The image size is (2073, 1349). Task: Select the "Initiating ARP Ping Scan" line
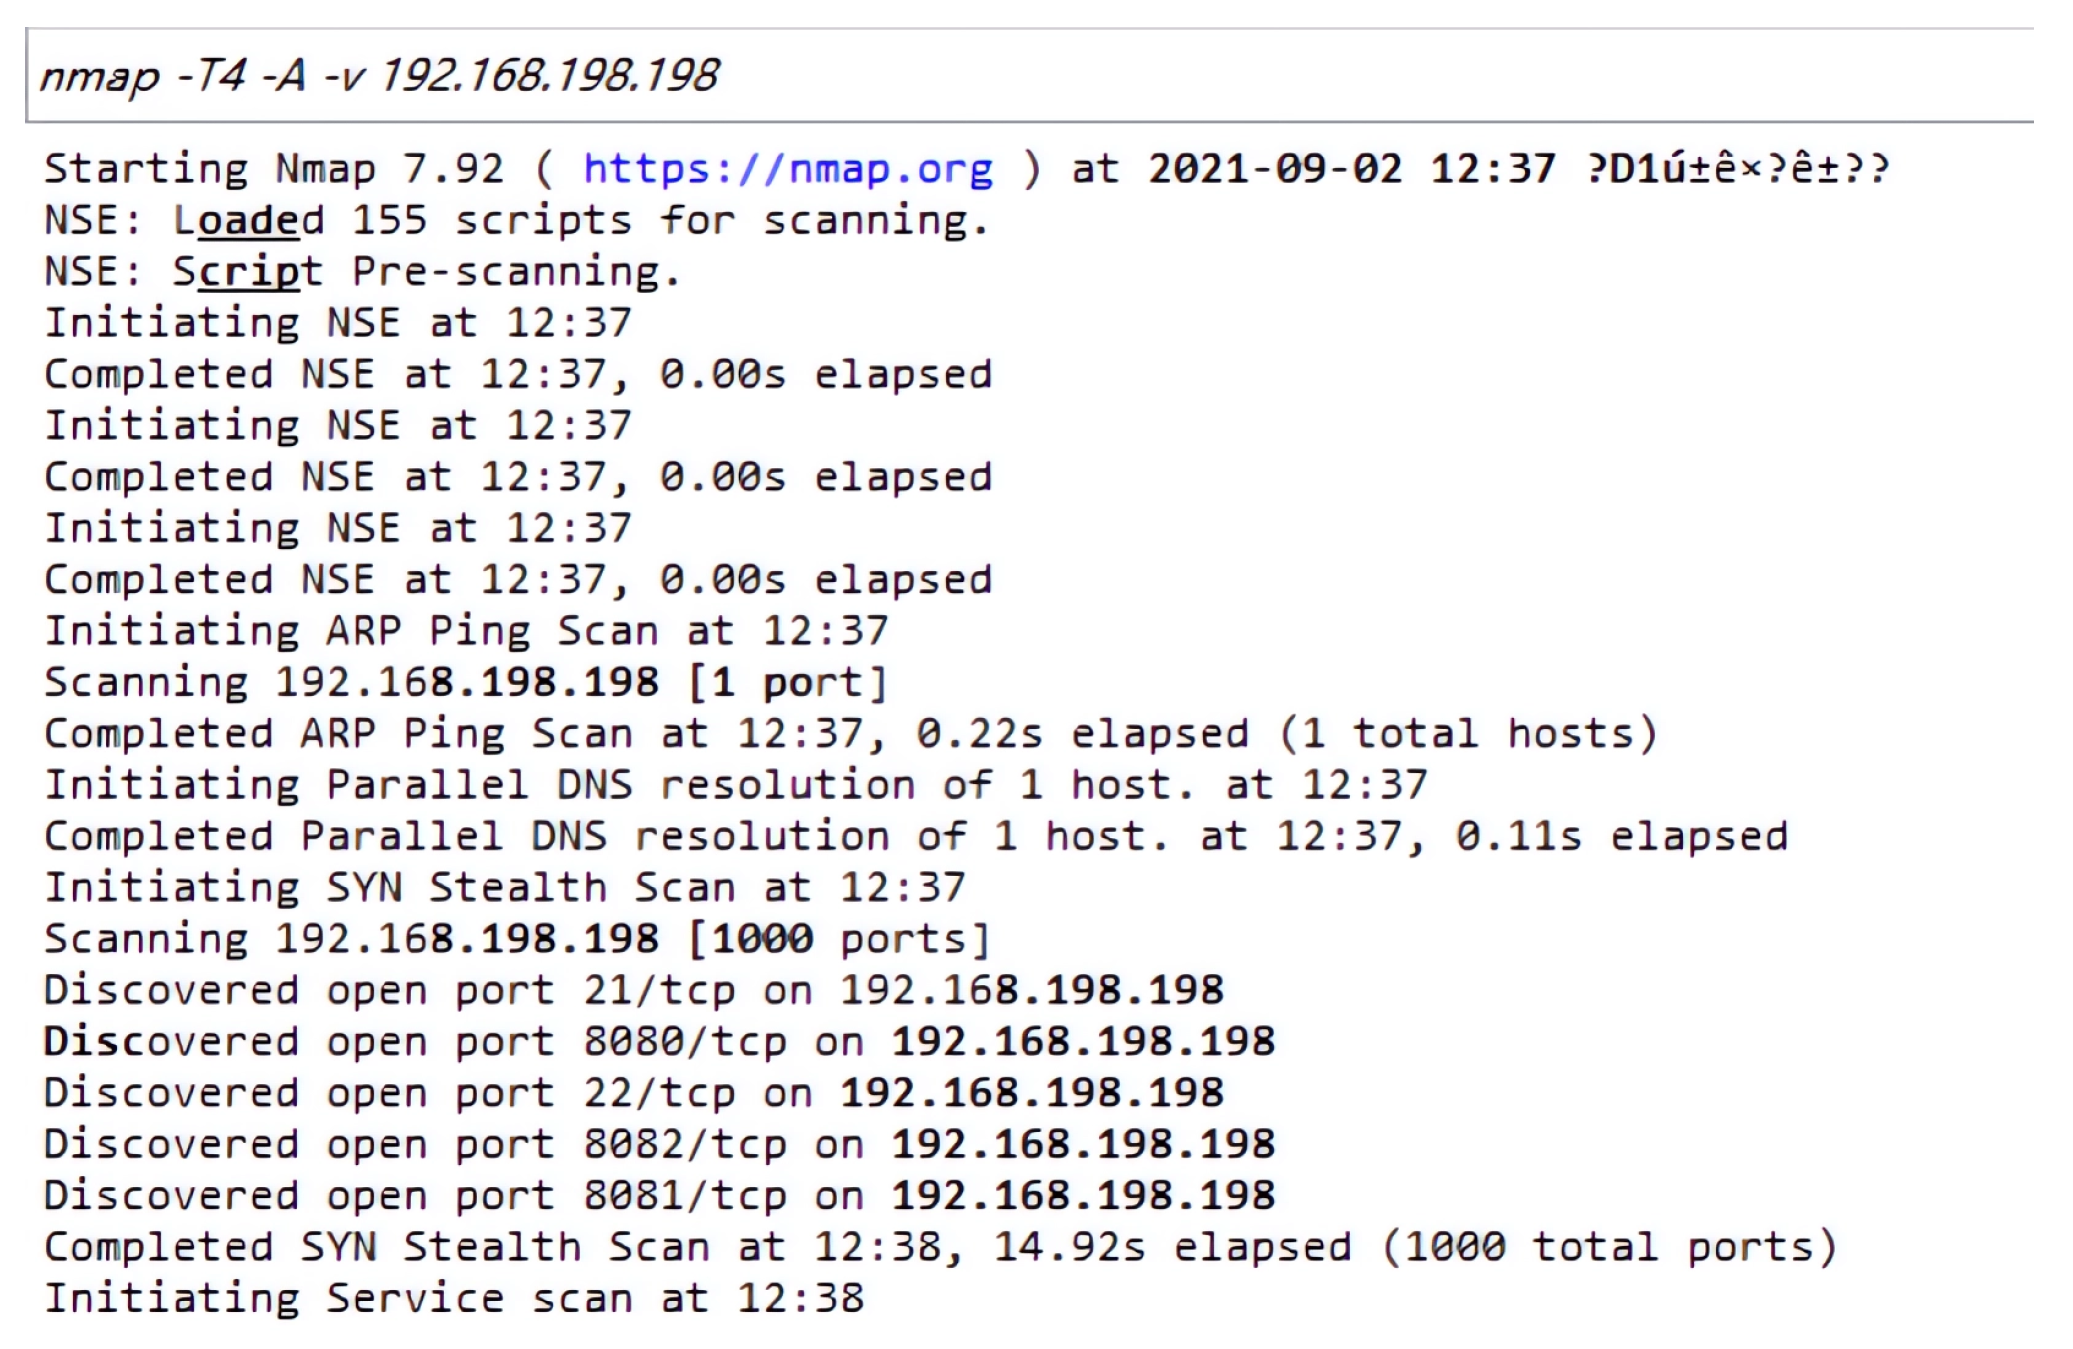(x=466, y=631)
